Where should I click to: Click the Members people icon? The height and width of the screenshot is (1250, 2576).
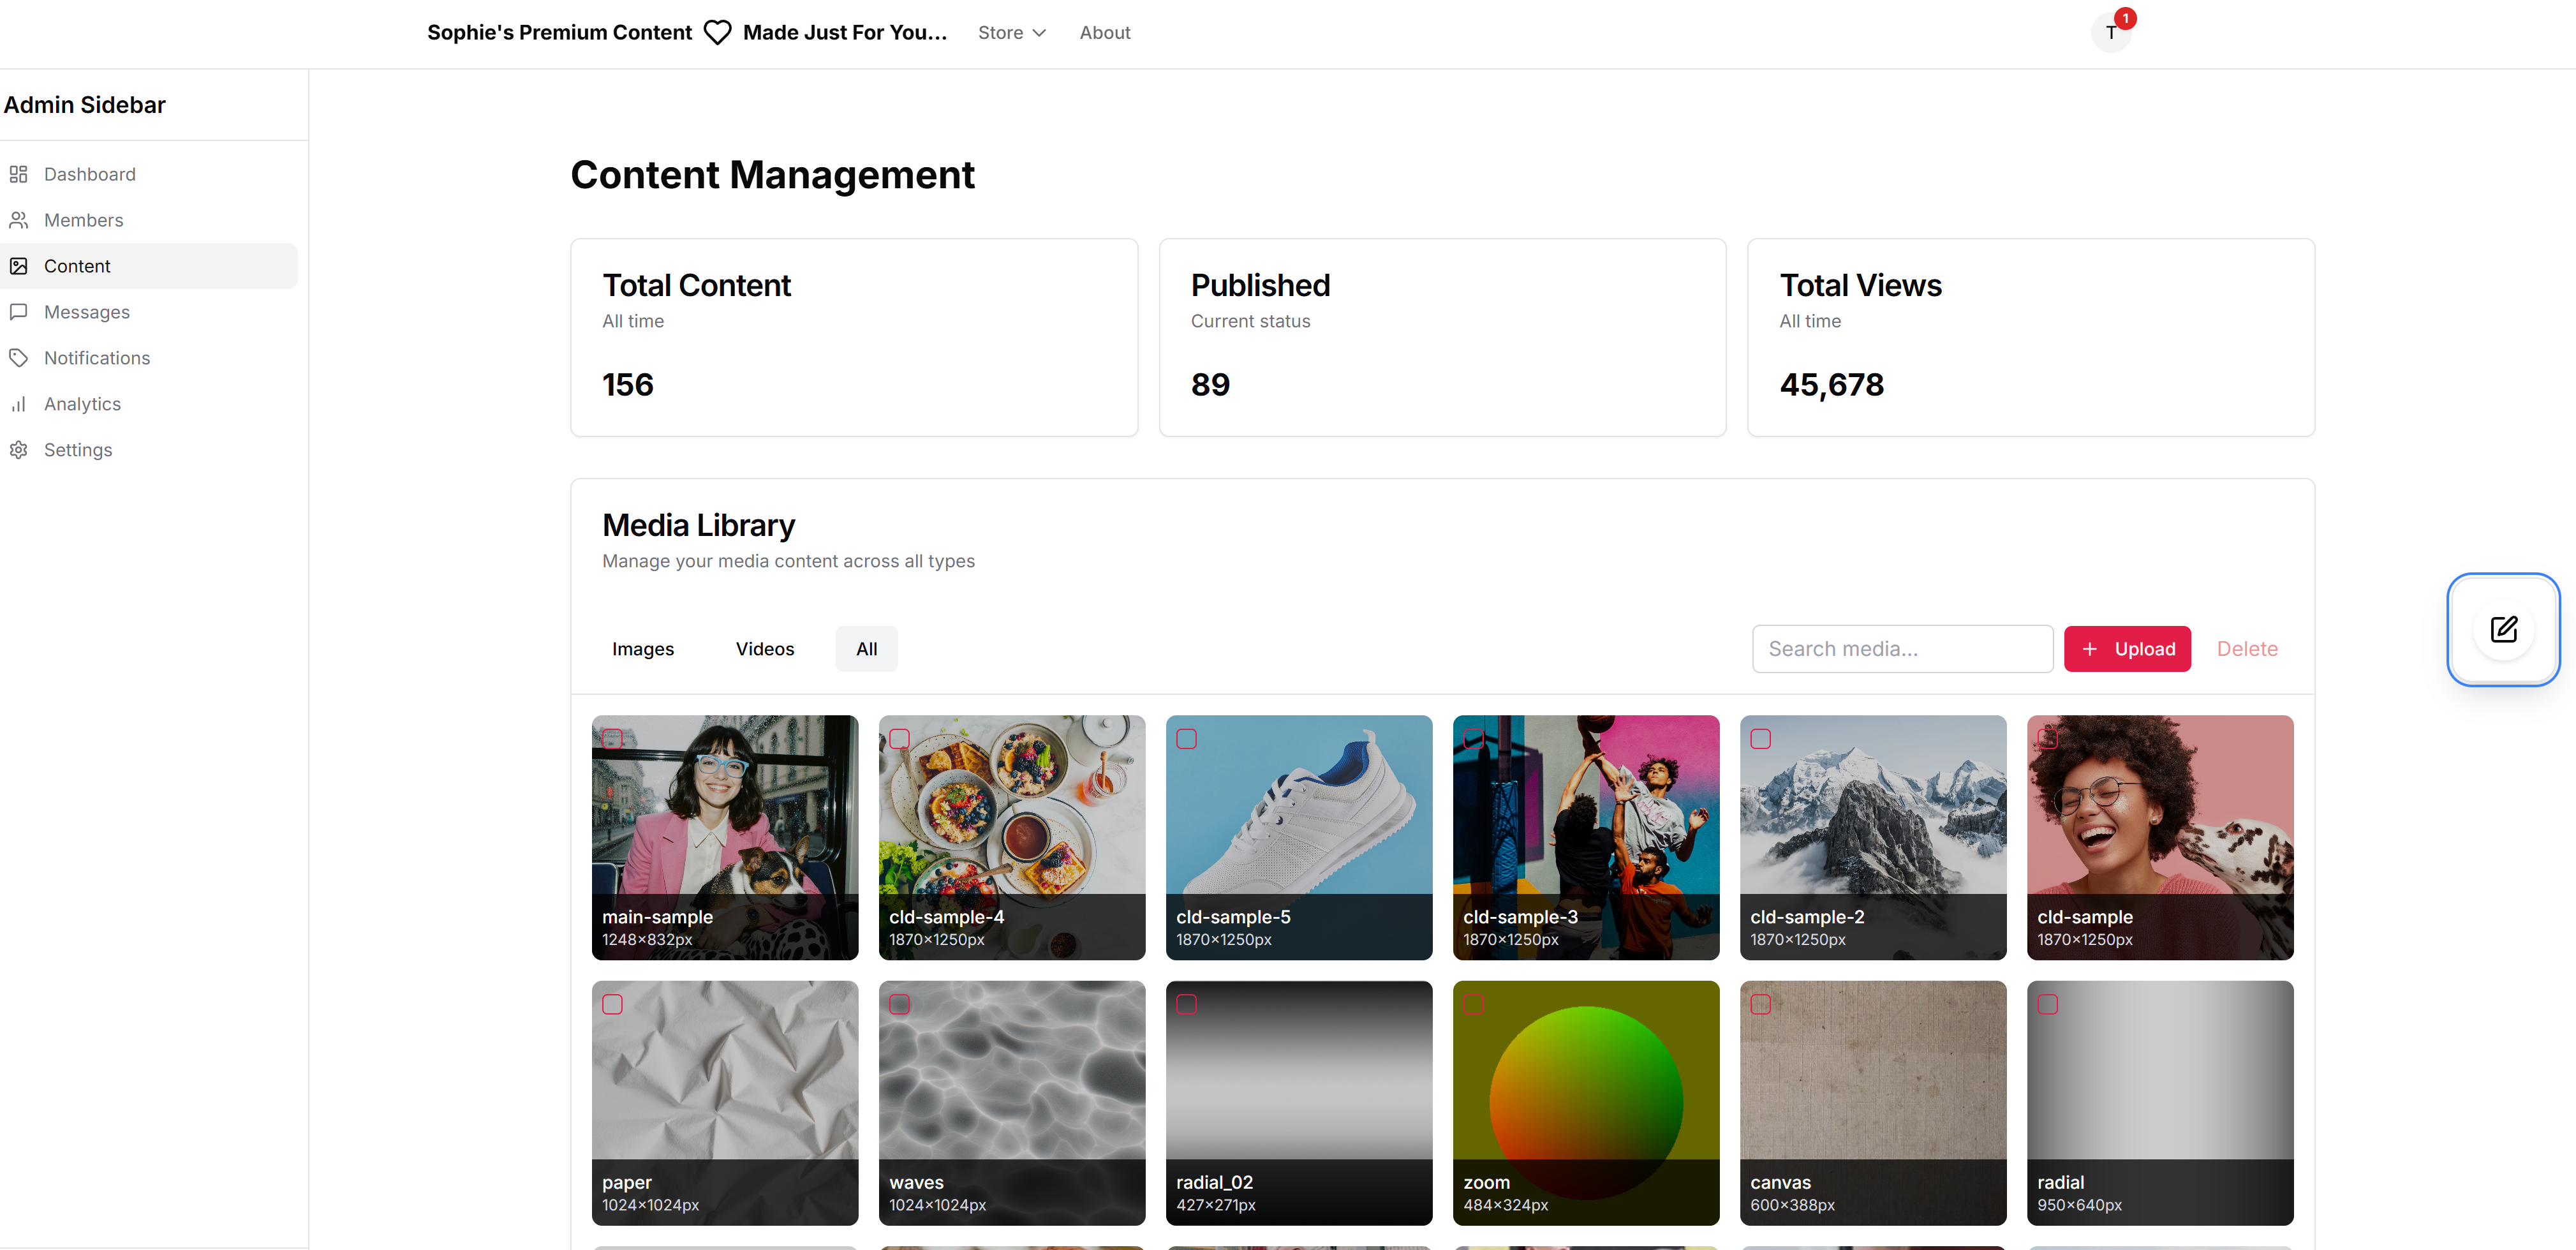pyautogui.click(x=18, y=220)
